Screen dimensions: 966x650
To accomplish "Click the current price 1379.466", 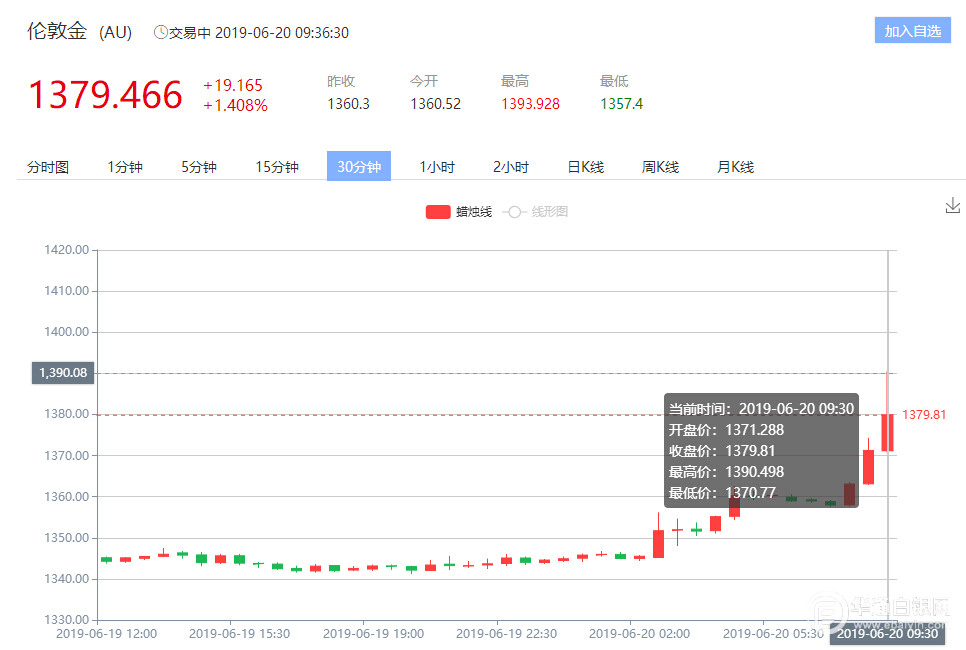I will 105,95.
